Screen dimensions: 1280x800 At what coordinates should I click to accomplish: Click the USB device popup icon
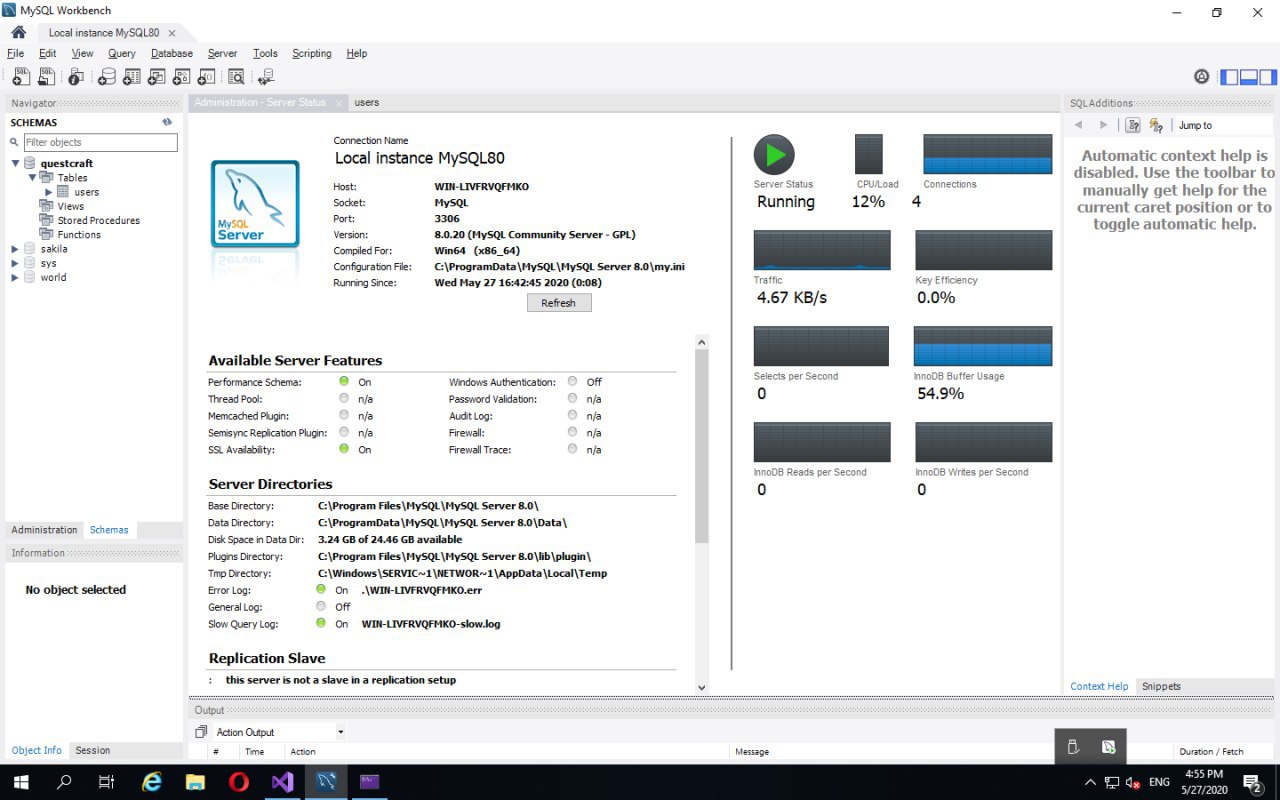pyautogui.click(x=1073, y=747)
